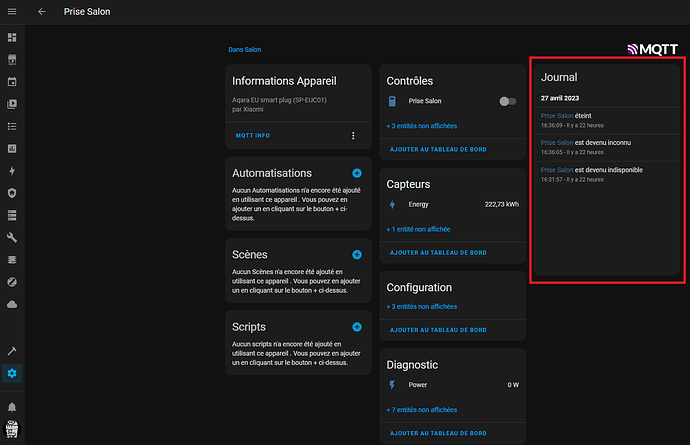
Task: Click the 16:31:57 log timestamp
Action: click(x=551, y=180)
